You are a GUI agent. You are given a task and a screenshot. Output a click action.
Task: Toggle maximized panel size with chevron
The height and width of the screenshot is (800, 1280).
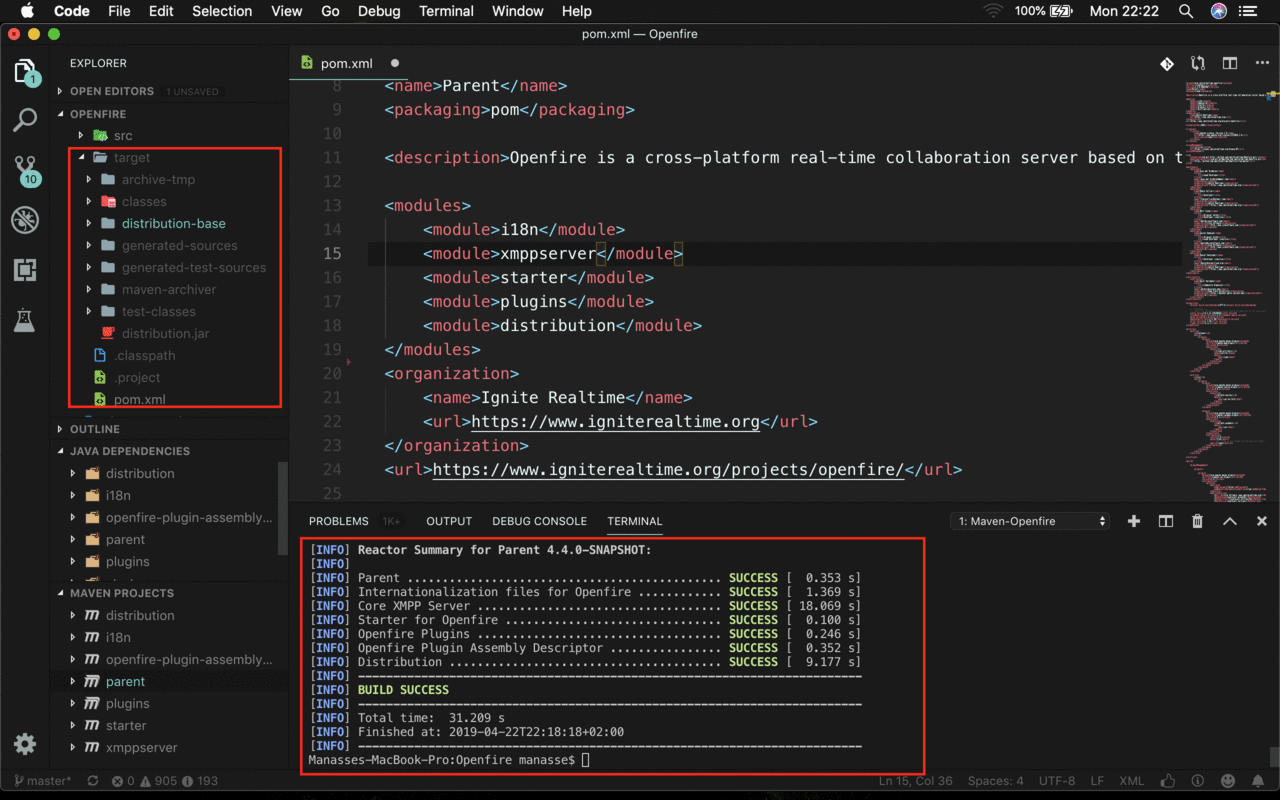pos(1230,521)
